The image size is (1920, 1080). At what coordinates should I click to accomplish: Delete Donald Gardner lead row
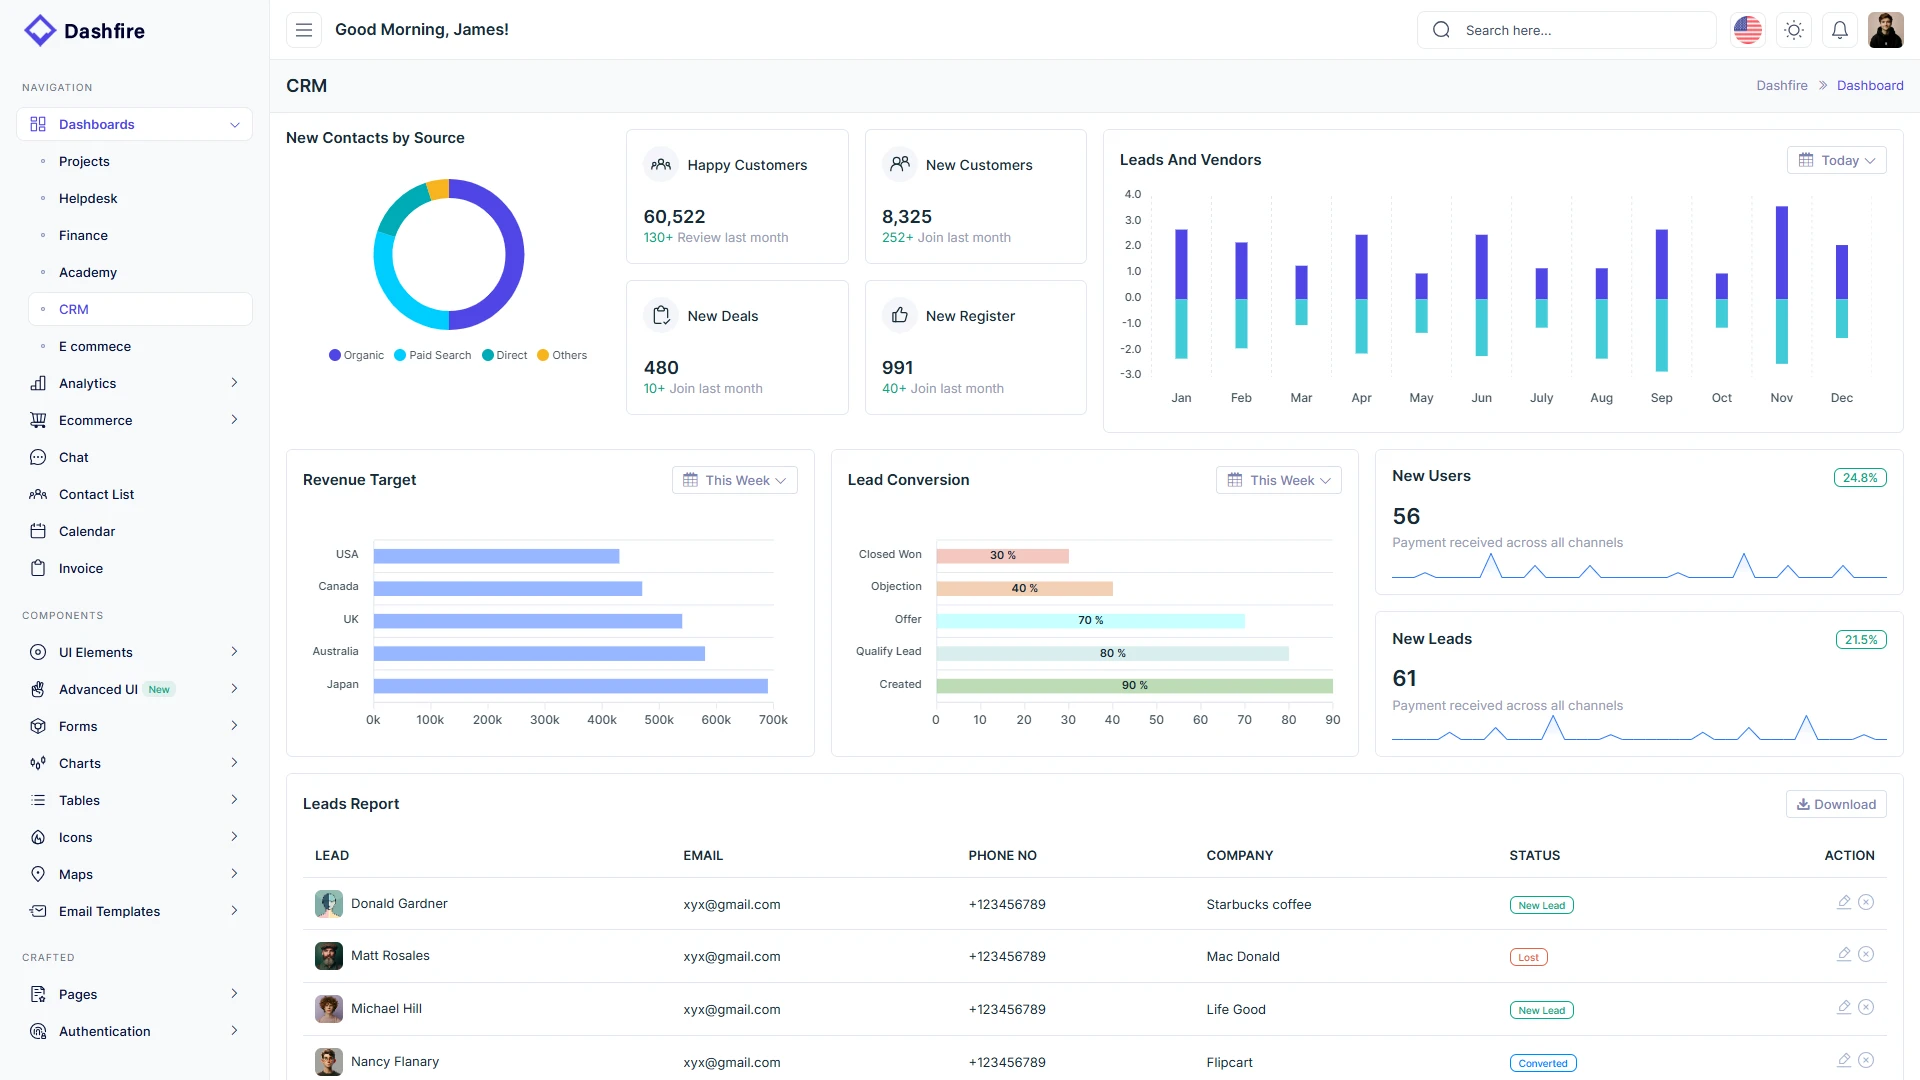pos(1866,902)
